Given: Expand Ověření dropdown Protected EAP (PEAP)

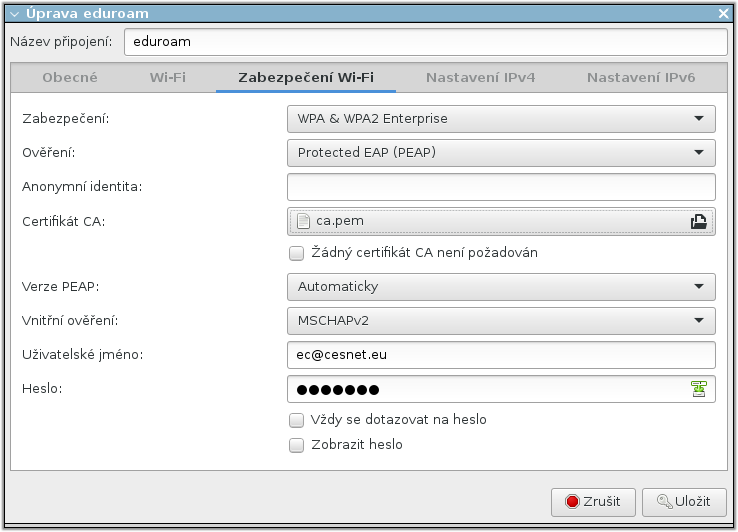Looking at the screenshot, I should click(x=501, y=153).
